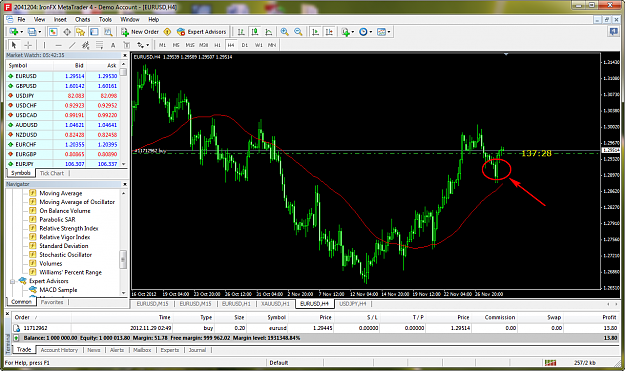
Task: Open the Charts menu
Action: tap(83, 20)
